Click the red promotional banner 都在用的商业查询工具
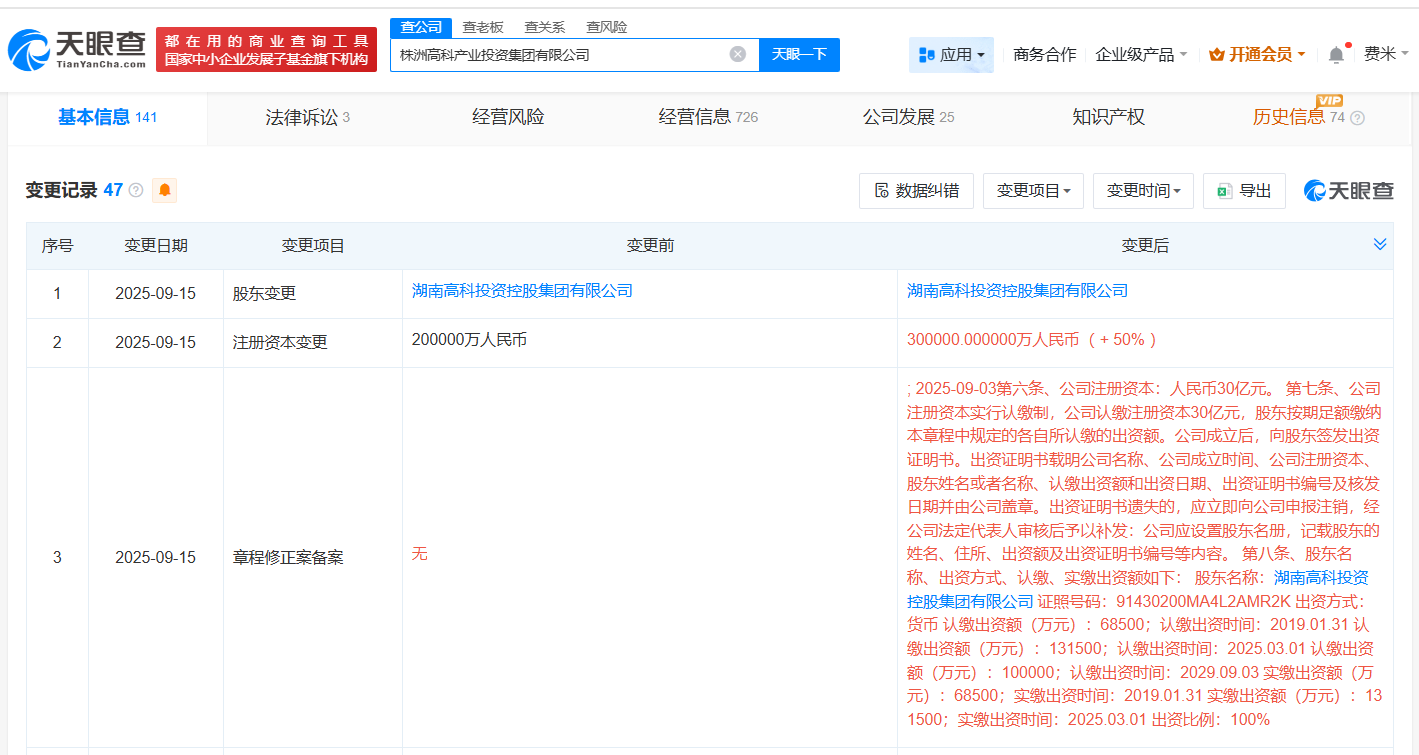Screen dimensions: 1419x755 (266, 49)
